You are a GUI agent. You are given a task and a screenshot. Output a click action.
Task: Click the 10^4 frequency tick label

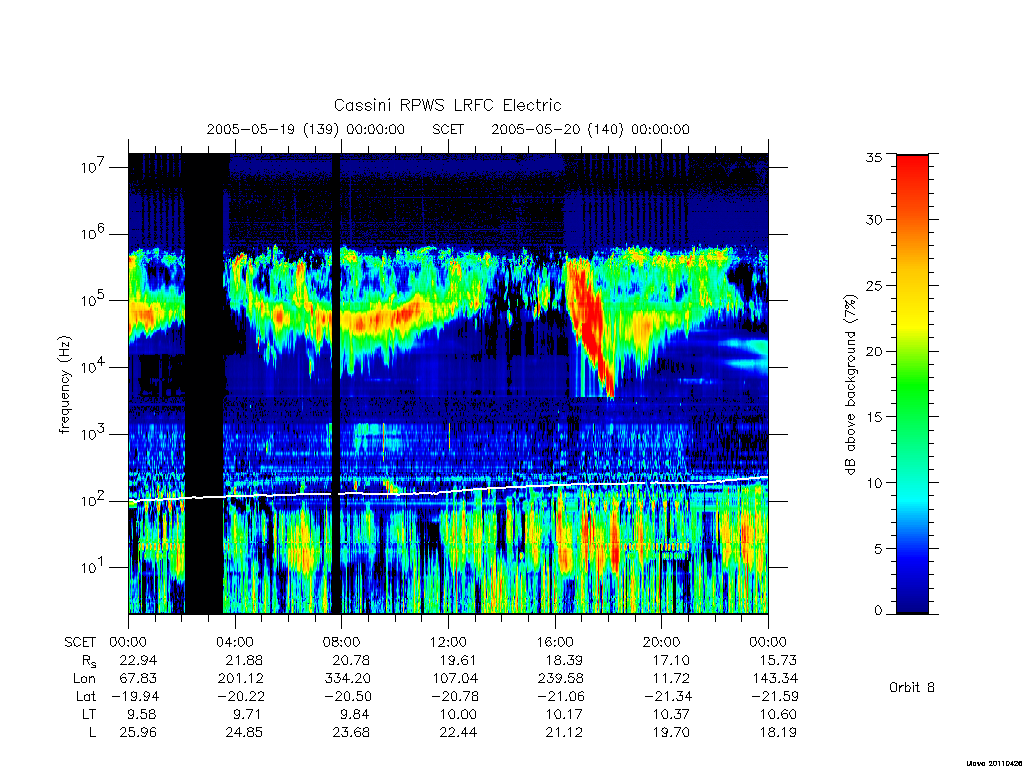[93, 368]
